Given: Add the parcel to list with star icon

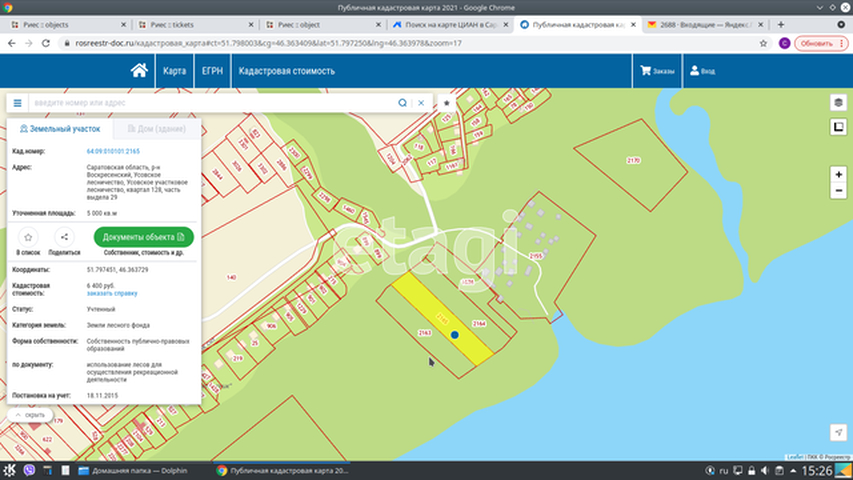Looking at the screenshot, I should (28, 237).
